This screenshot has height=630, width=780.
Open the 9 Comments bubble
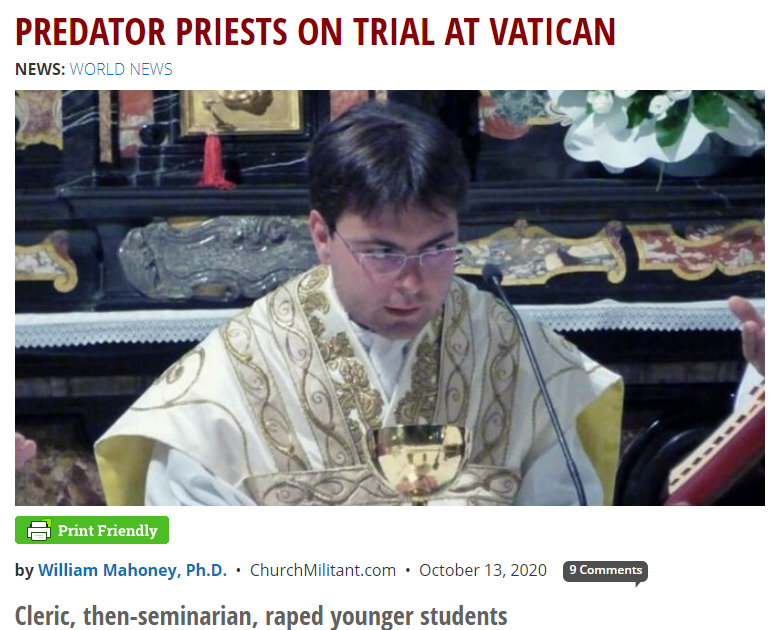pyautogui.click(x=605, y=571)
